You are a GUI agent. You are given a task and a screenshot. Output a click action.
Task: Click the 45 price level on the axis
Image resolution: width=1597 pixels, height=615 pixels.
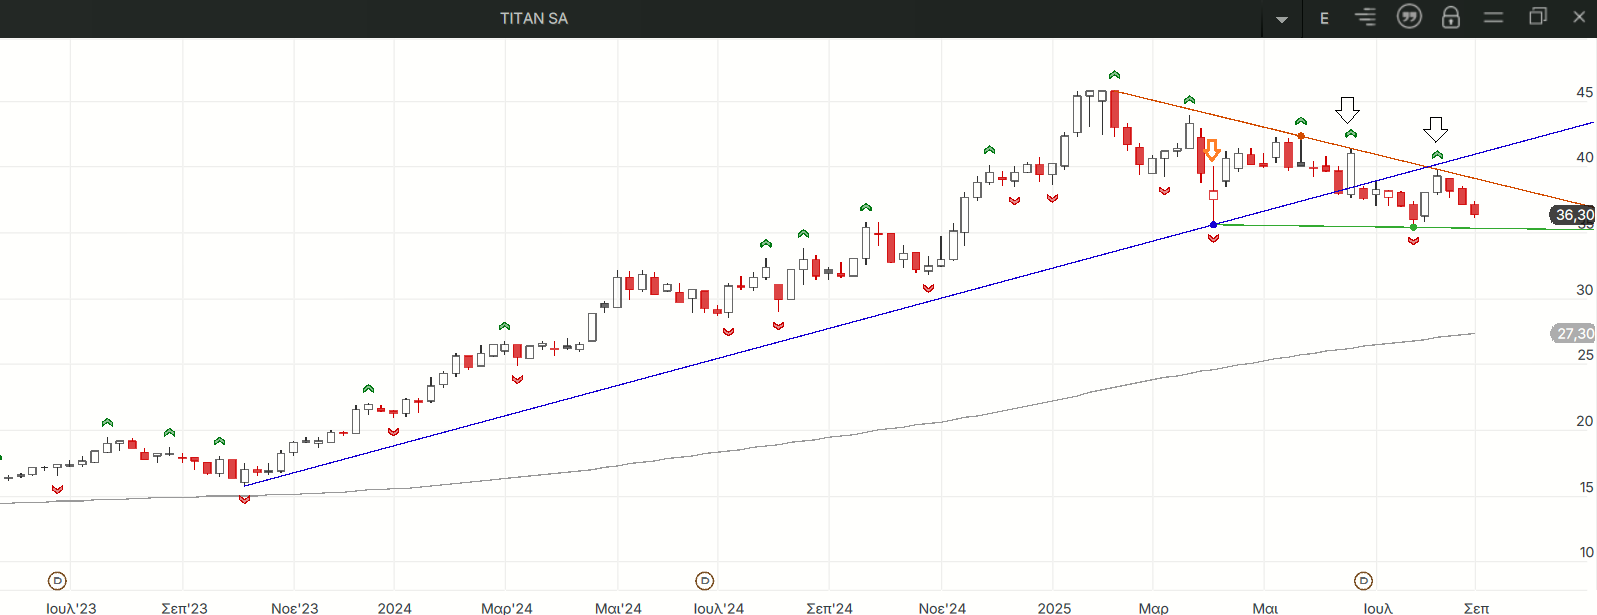coord(1585,92)
